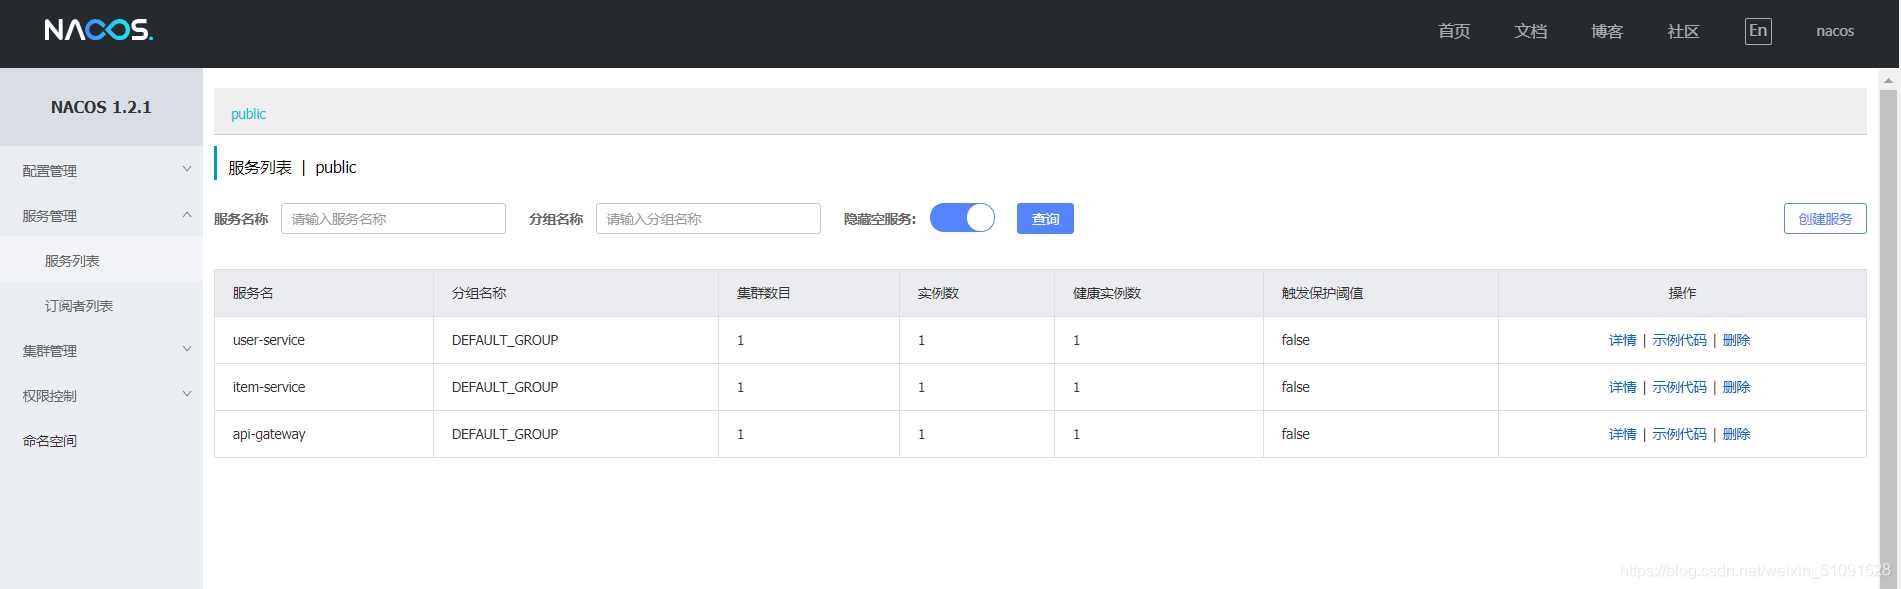Open 社区 in top navigation
This screenshot has height=589, width=1901.
click(x=1684, y=31)
